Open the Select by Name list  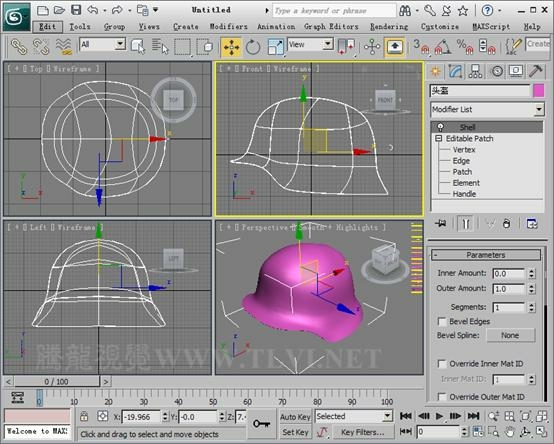(x=160, y=46)
